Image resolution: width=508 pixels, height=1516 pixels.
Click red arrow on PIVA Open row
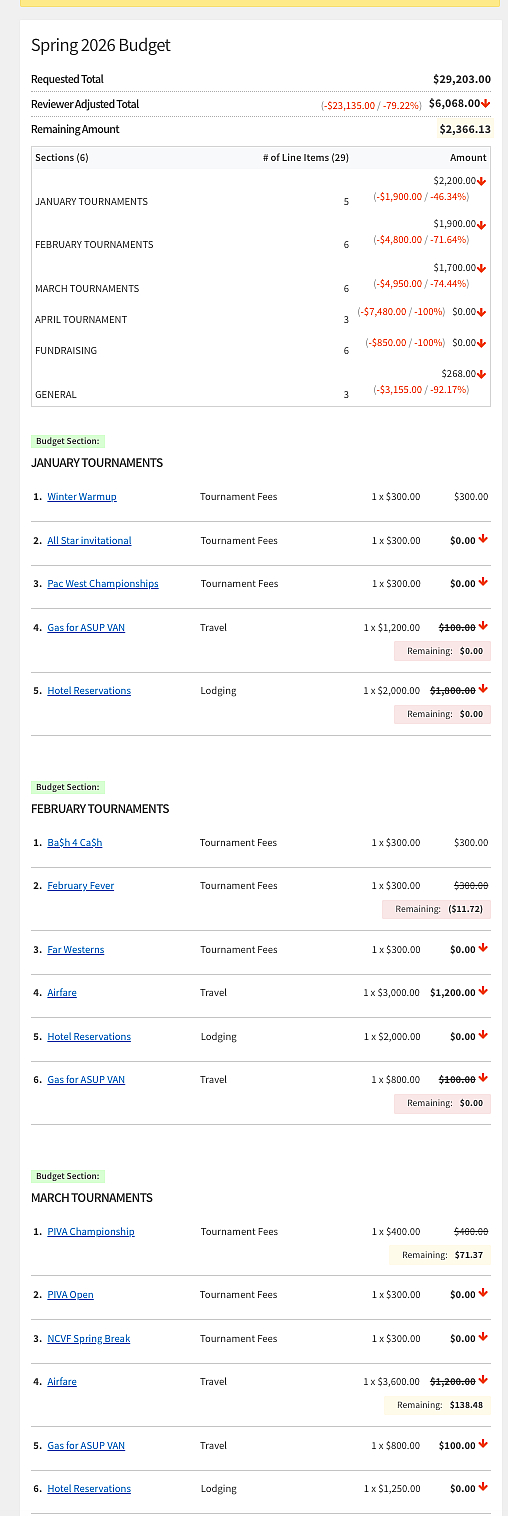tap(483, 1294)
